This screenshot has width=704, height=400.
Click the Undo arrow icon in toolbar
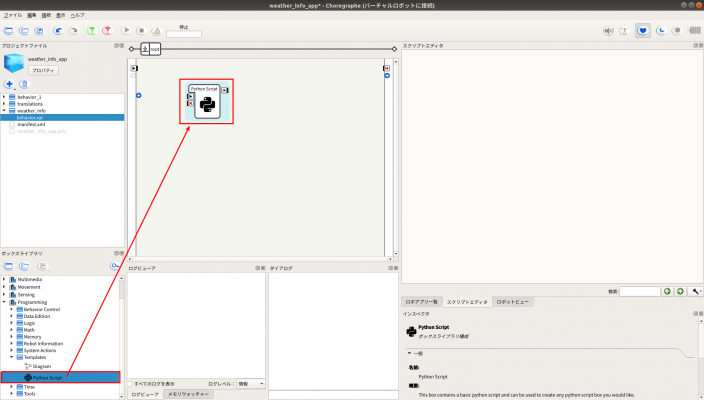click(59, 31)
